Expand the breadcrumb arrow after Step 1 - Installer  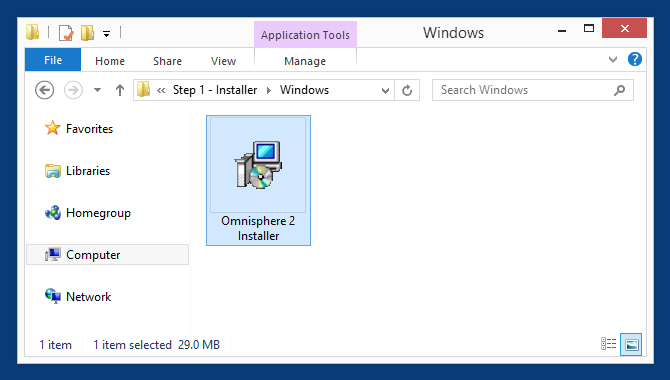[269, 90]
